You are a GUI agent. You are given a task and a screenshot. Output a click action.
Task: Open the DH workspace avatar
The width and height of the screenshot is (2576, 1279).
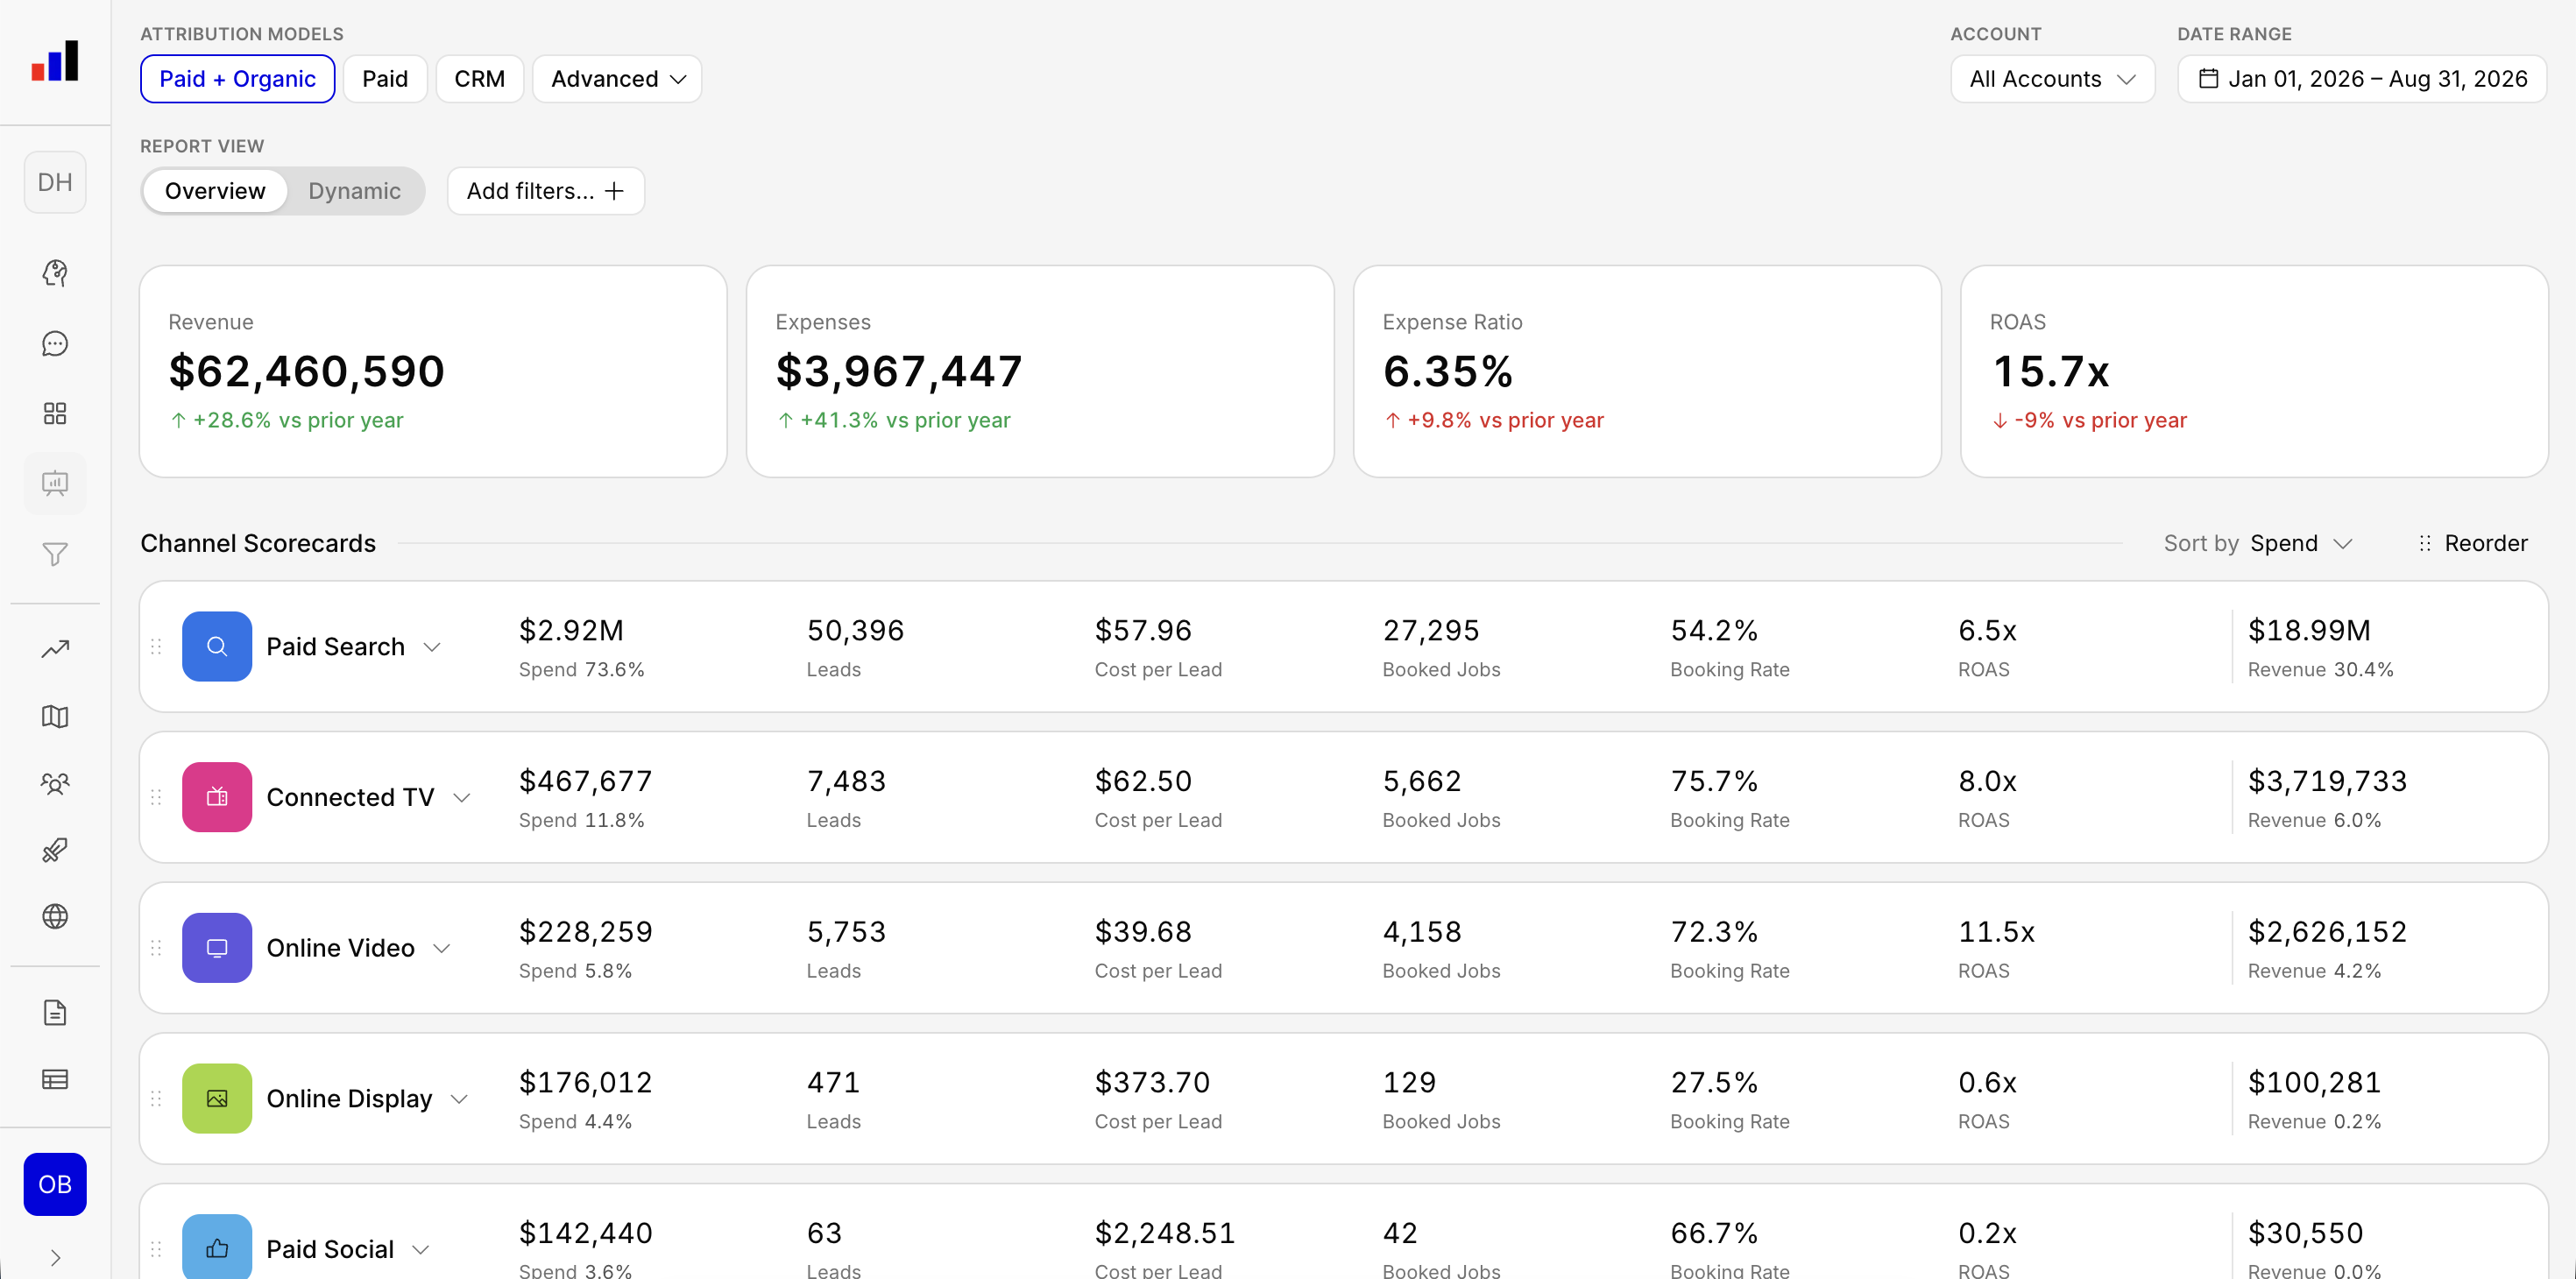55,182
